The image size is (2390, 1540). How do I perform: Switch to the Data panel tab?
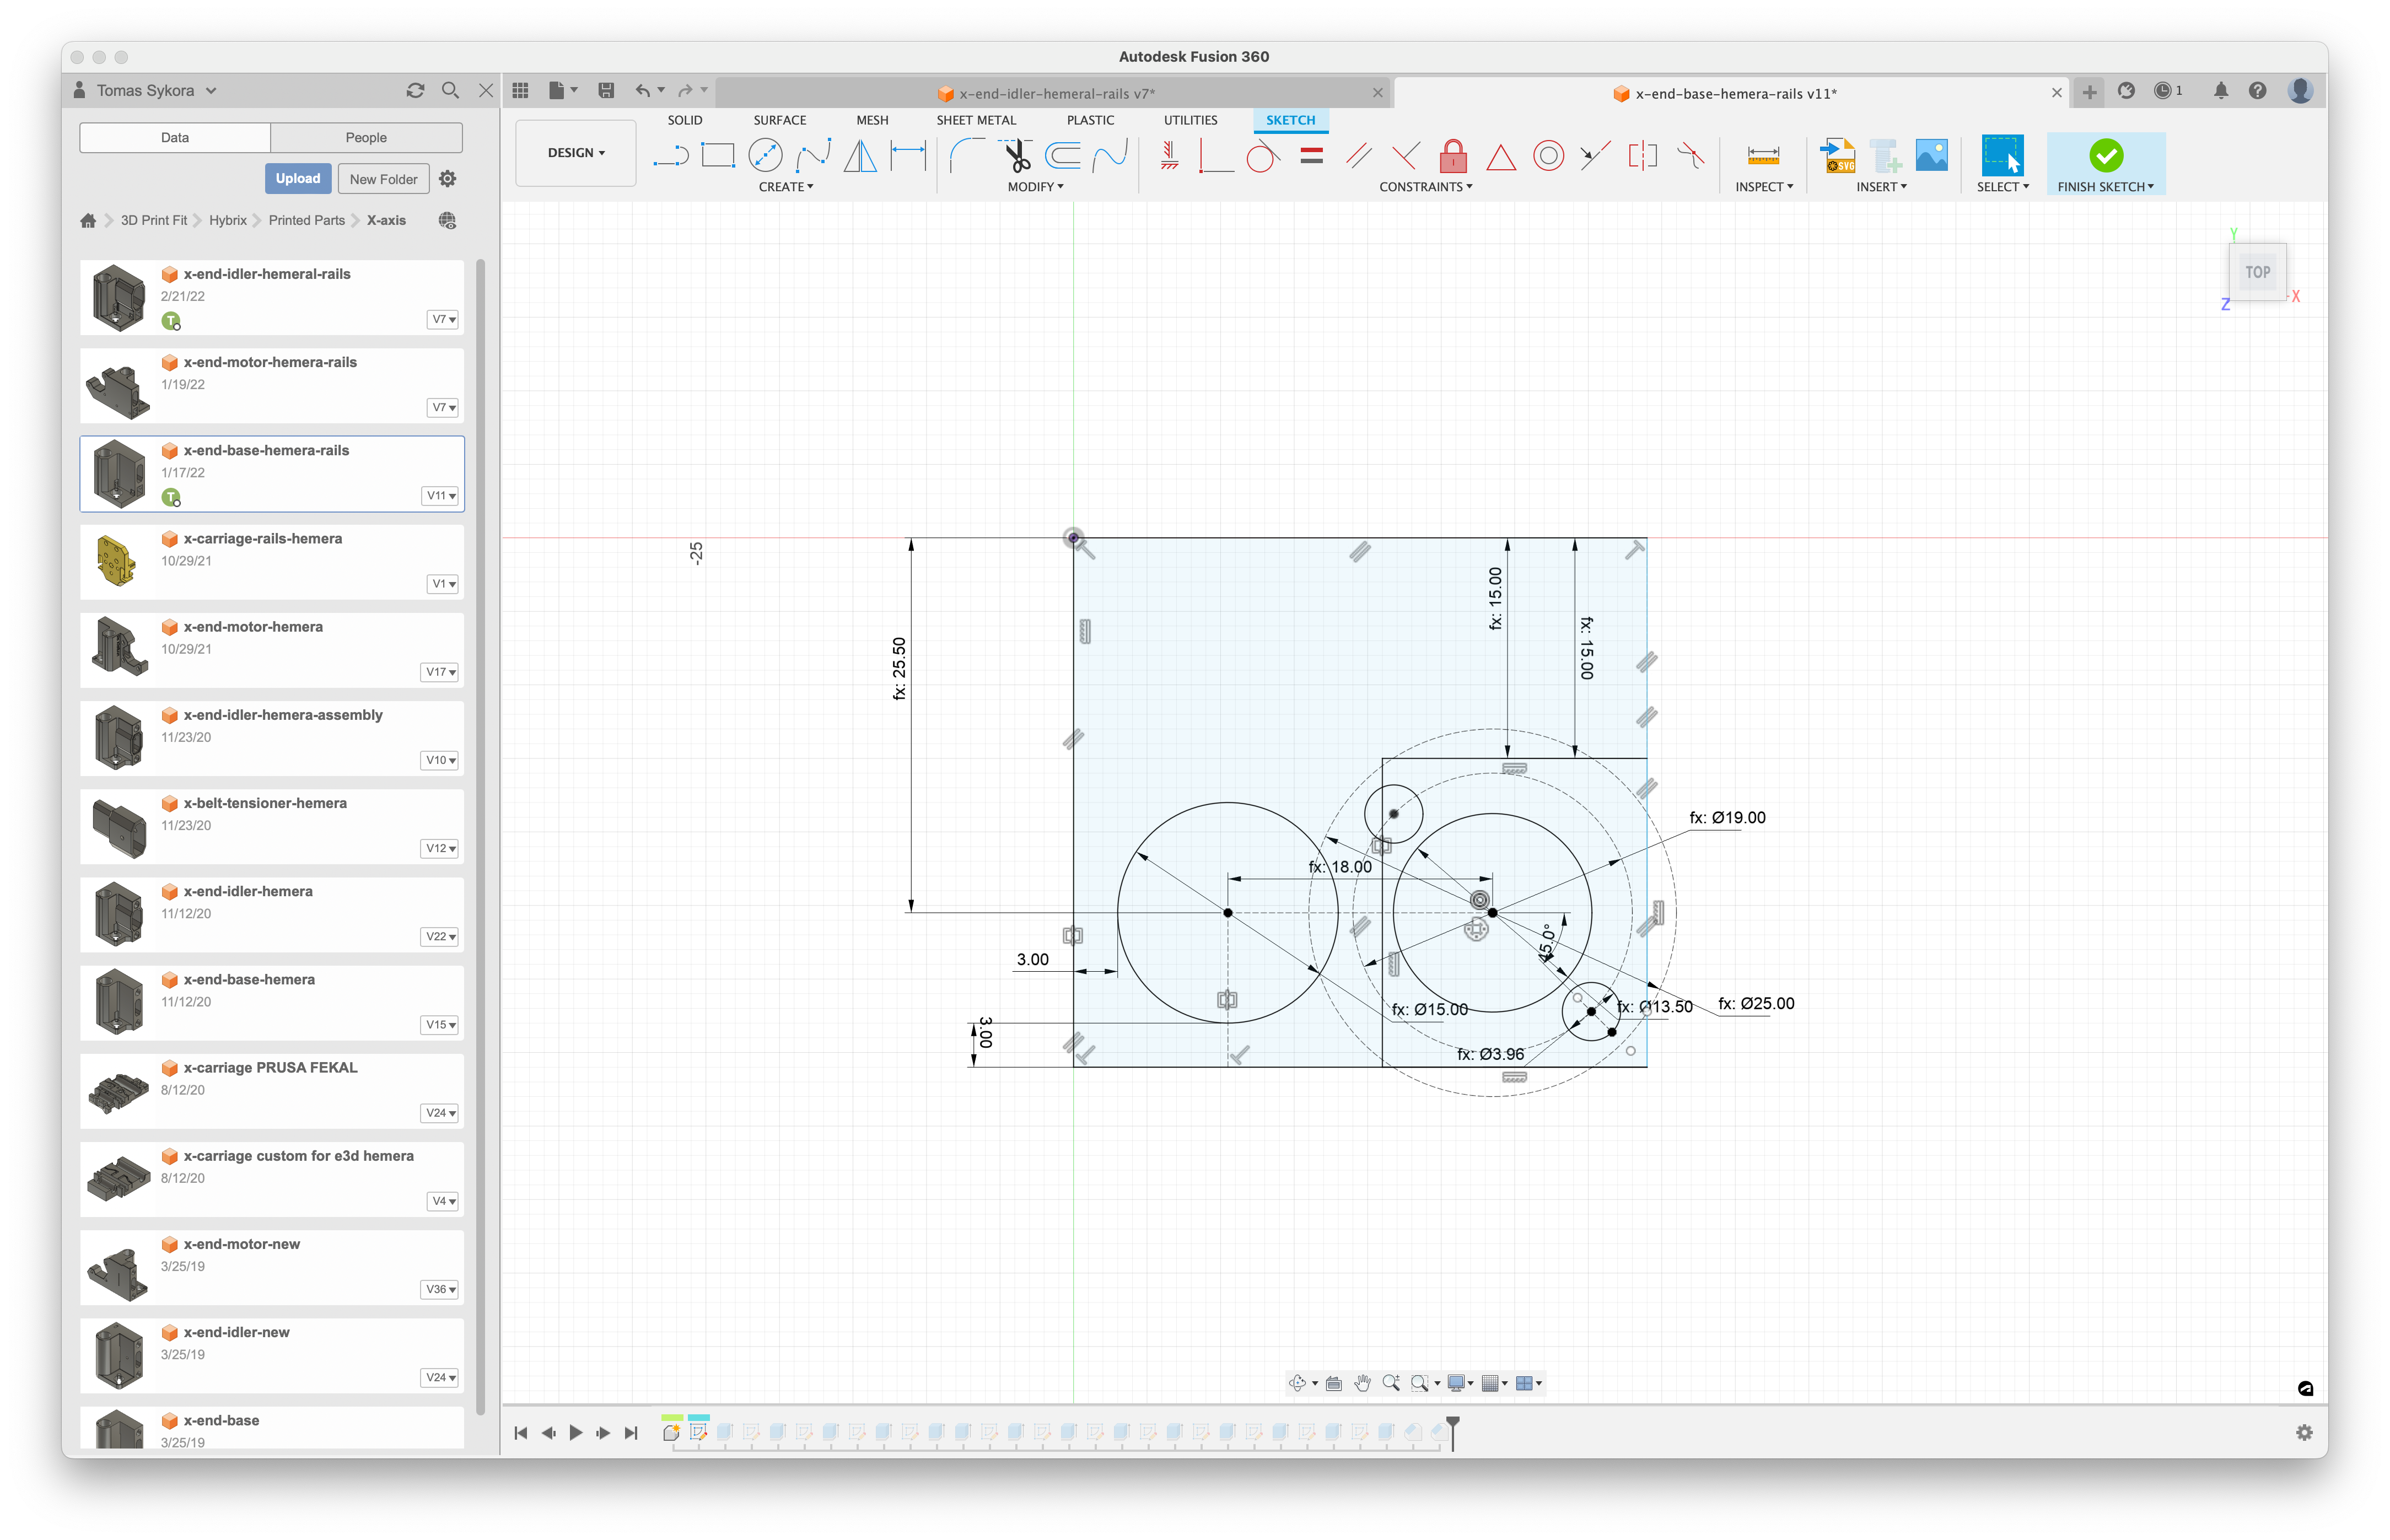tap(175, 138)
